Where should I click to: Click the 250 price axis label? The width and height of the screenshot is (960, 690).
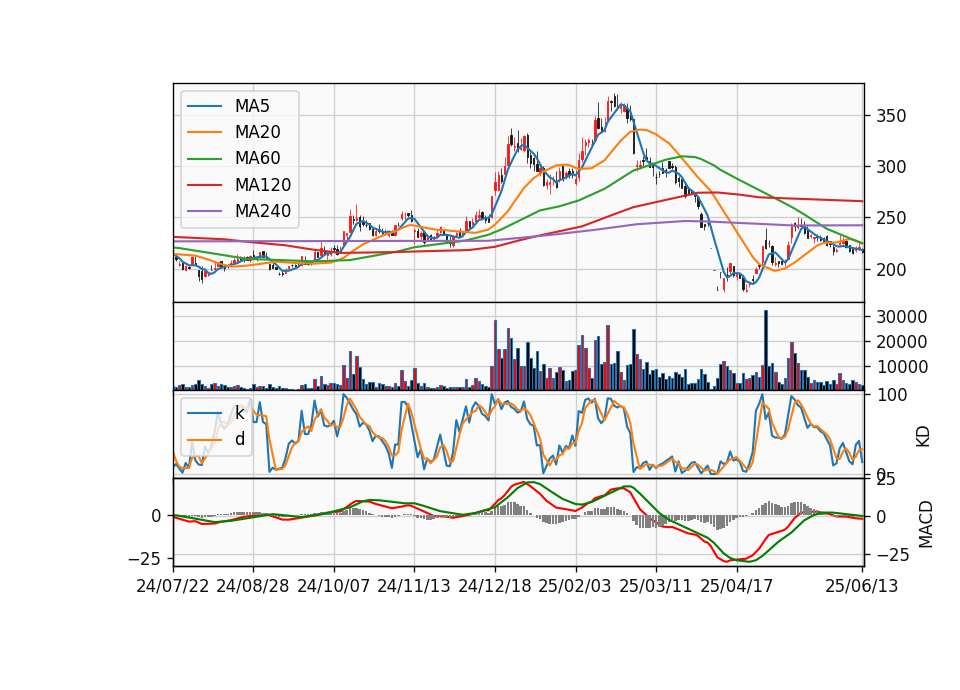pyautogui.click(x=891, y=218)
